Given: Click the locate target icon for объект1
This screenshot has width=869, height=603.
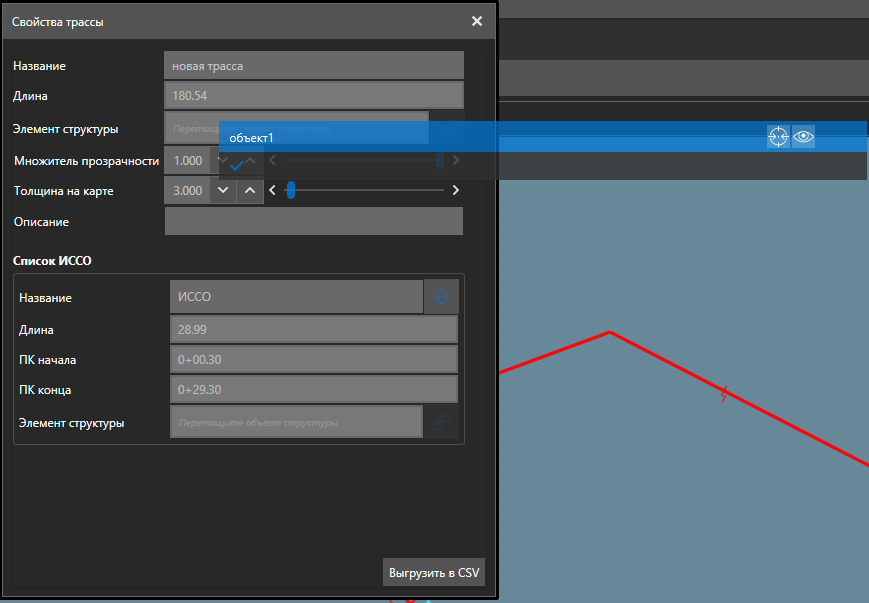Looking at the screenshot, I should point(778,137).
